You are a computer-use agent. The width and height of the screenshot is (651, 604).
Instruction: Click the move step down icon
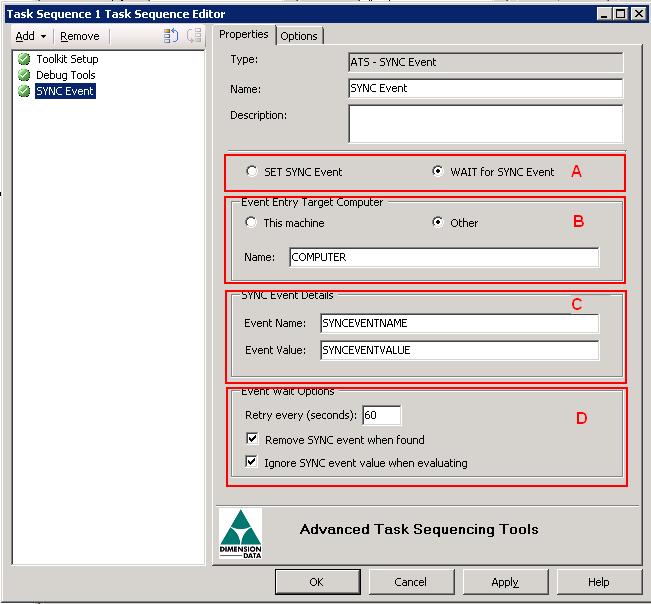click(194, 36)
